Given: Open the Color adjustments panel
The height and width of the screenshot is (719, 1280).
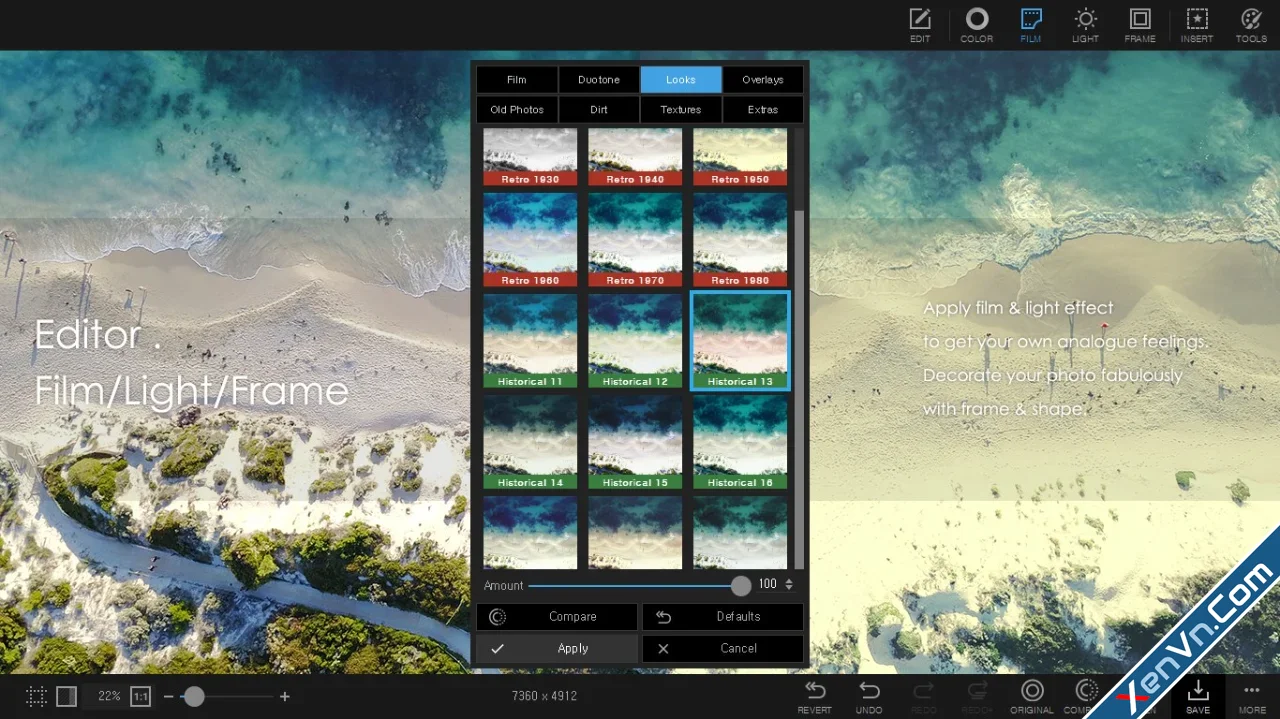Looking at the screenshot, I should (x=976, y=25).
